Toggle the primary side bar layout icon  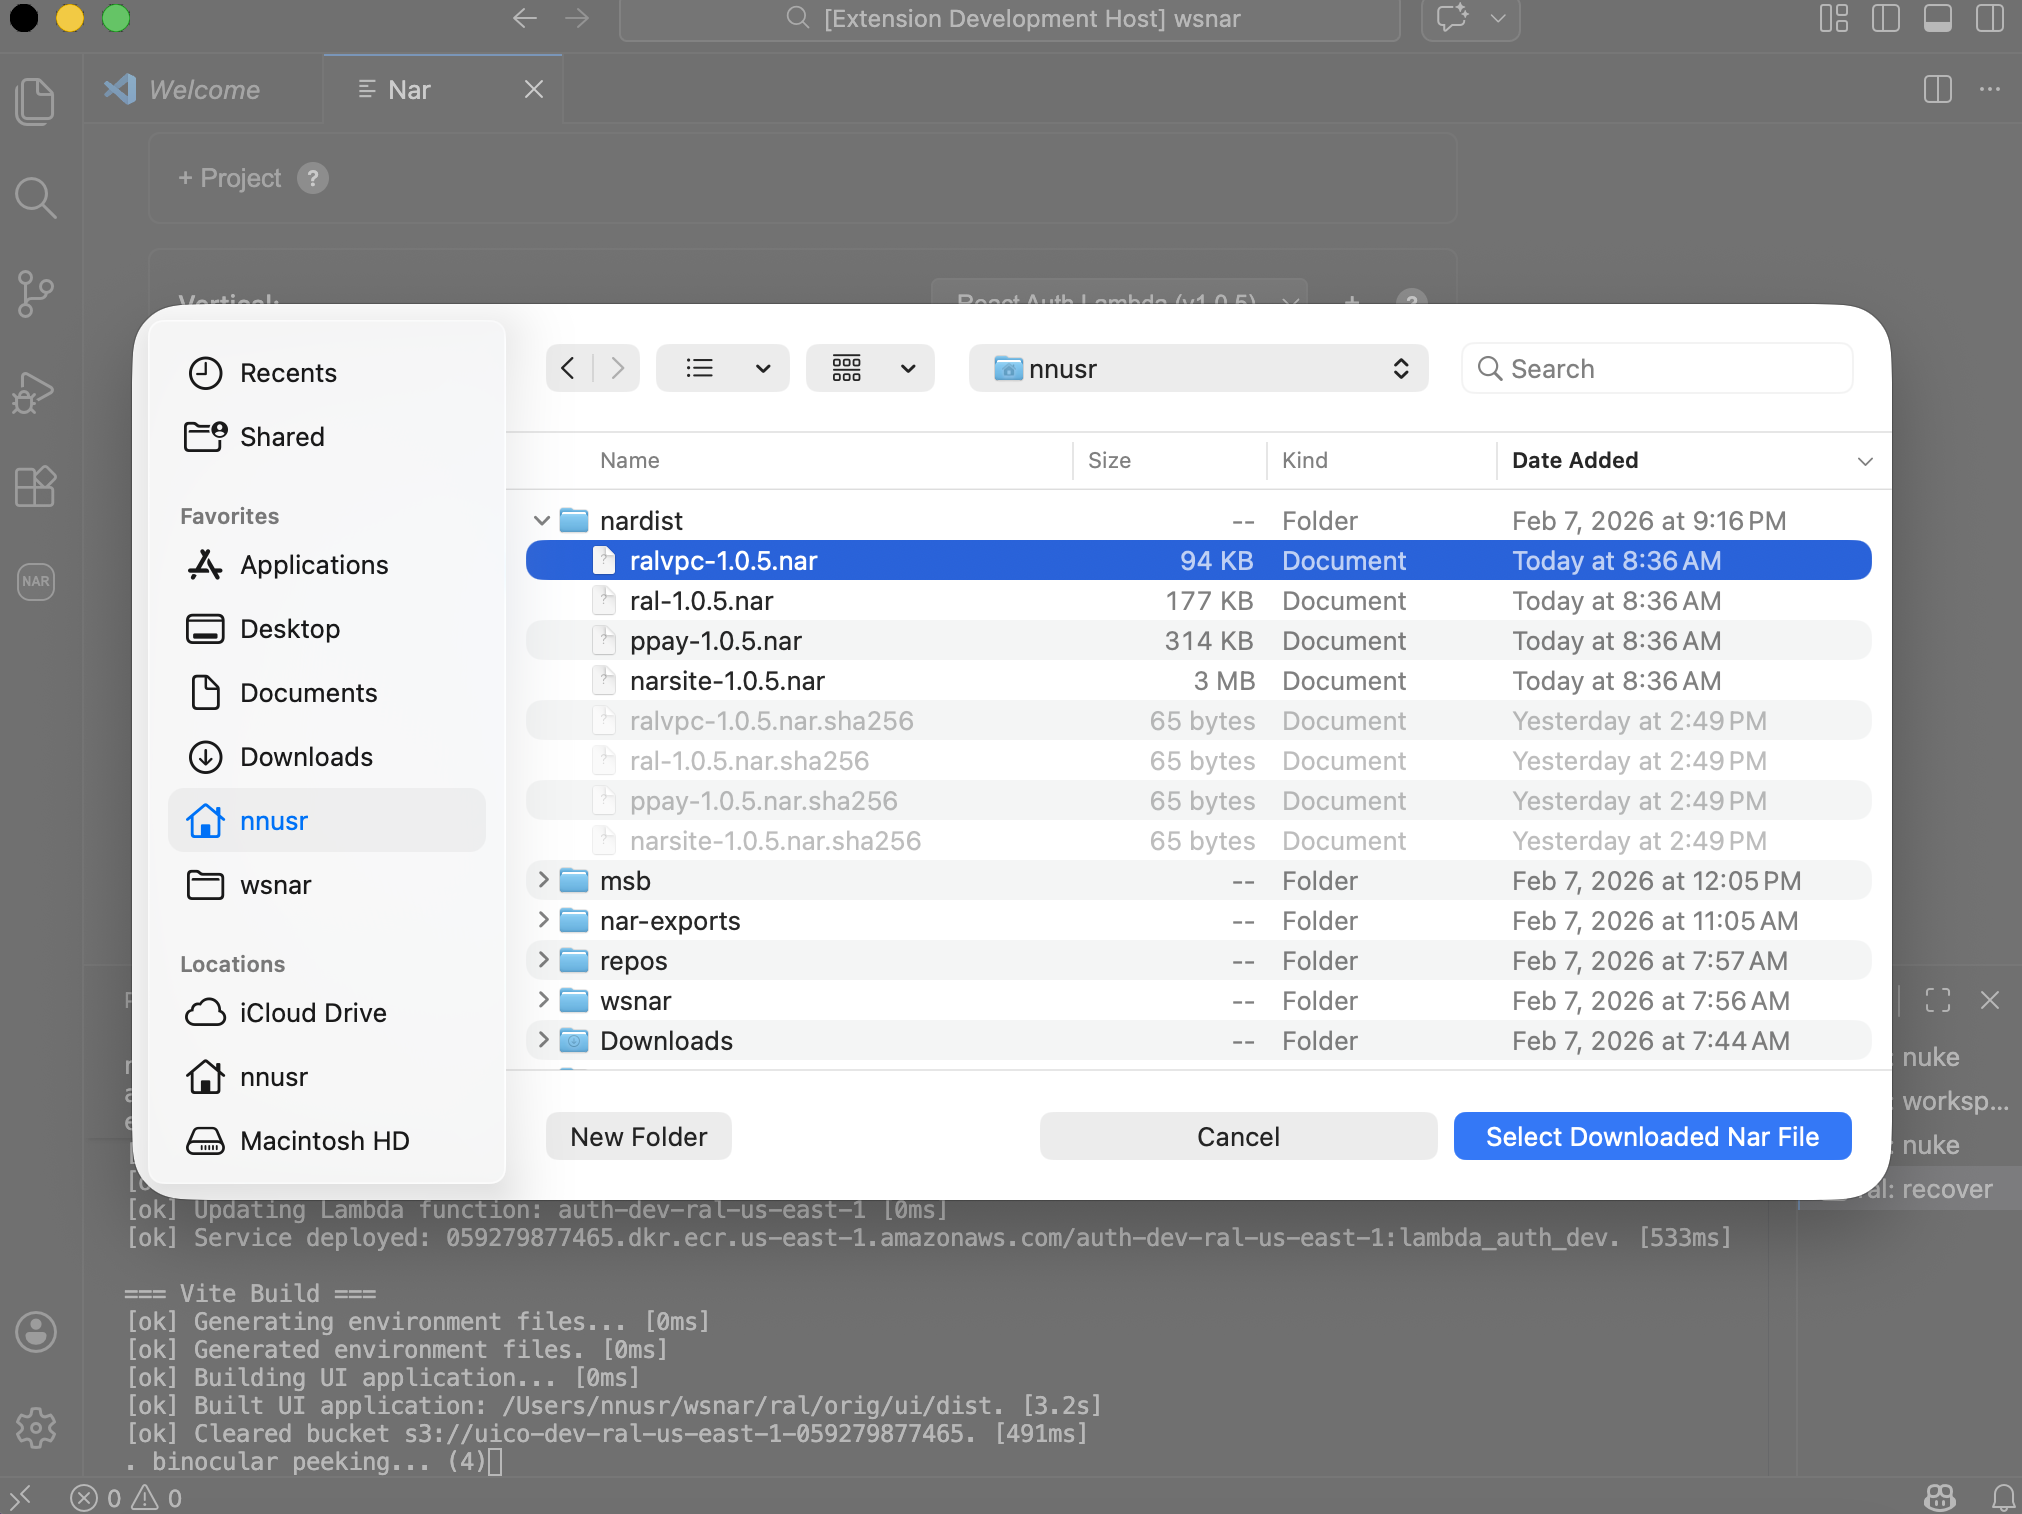tap(1885, 19)
